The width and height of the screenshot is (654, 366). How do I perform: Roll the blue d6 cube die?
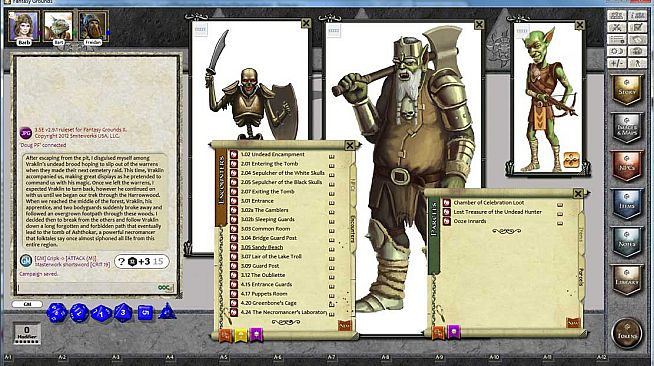(x=145, y=313)
